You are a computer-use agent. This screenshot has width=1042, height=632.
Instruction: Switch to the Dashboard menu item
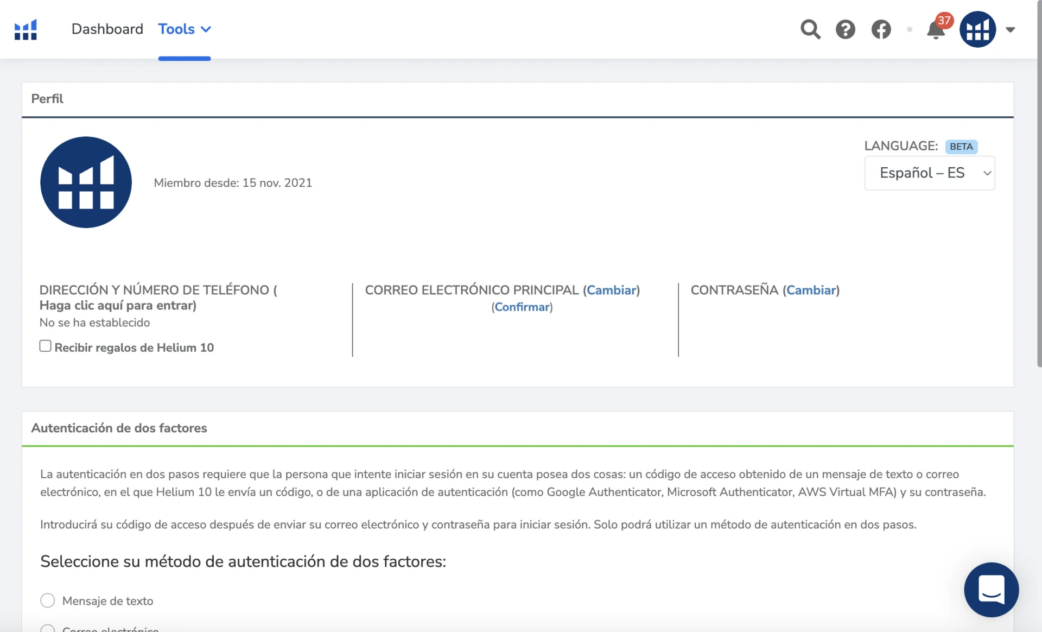[x=107, y=29]
